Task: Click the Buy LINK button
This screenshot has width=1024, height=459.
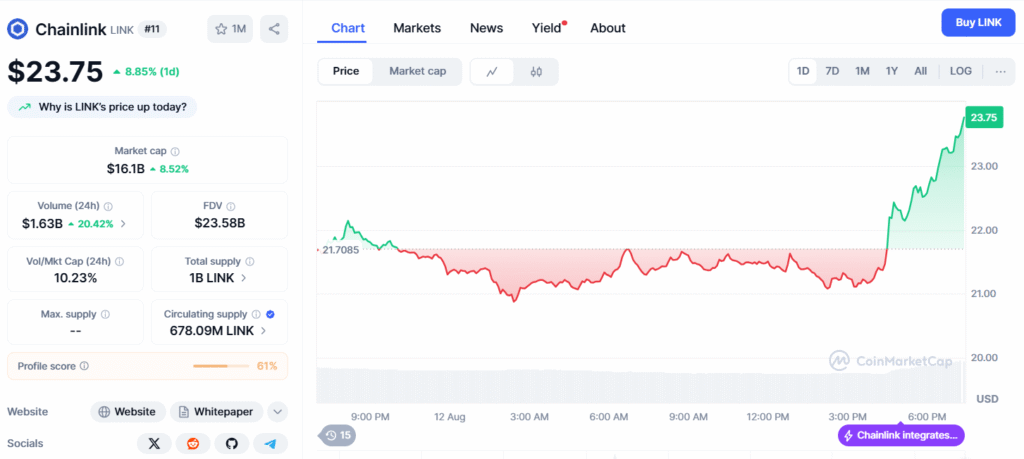Action: 978,23
